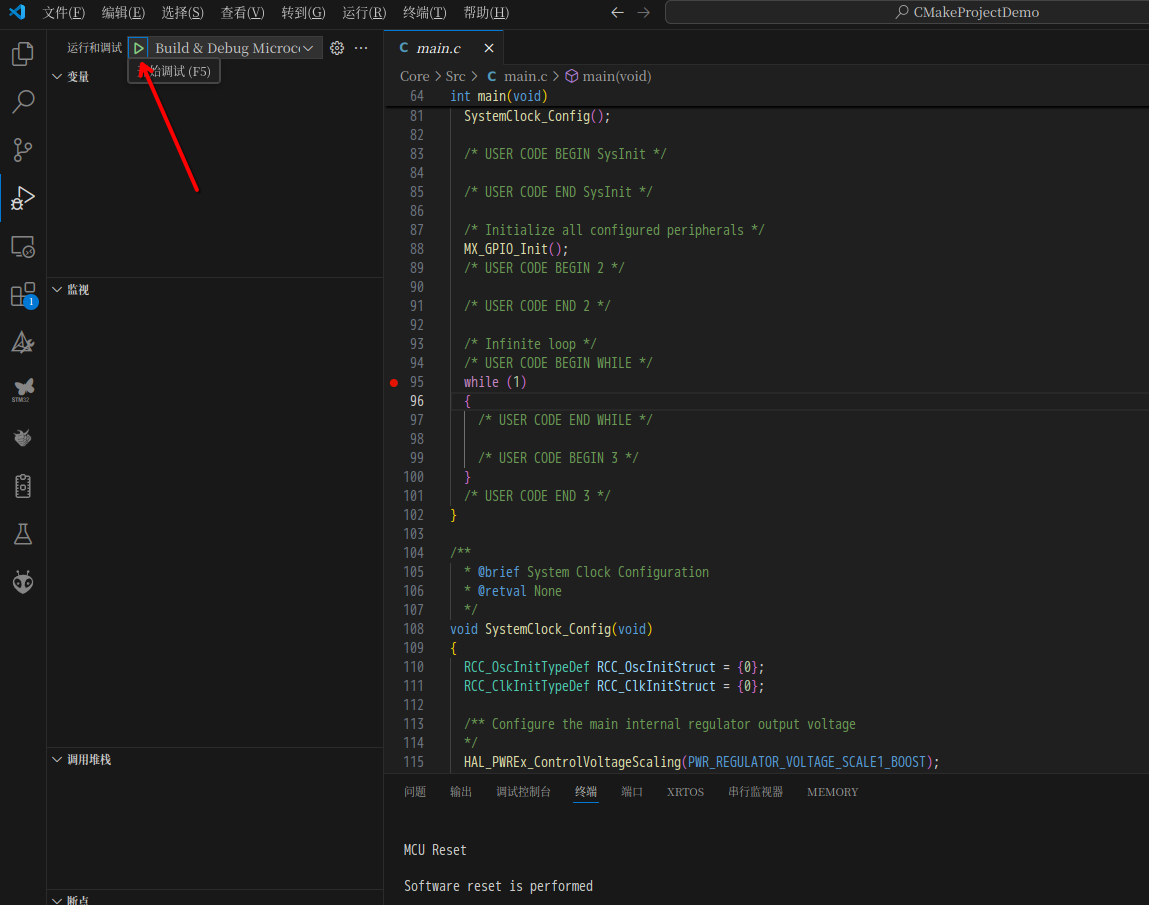This screenshot has height=905, width=1149.
Task: Click the HAL_PWREx_ControlVoltageScaling call line
Action: tap(701, 762)
